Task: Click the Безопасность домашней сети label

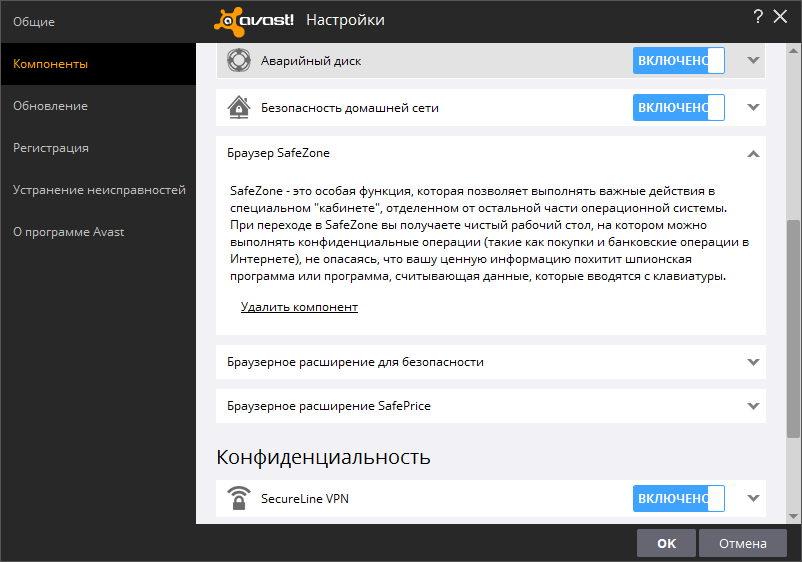Action: (350, 108)
